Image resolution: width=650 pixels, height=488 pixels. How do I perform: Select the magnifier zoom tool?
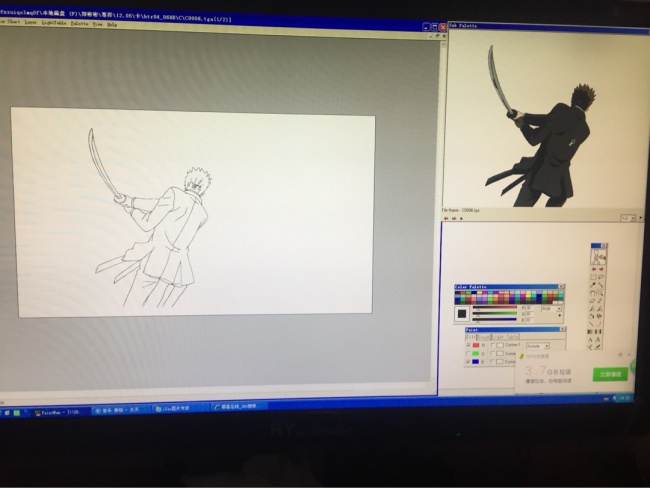click(601, 293)
